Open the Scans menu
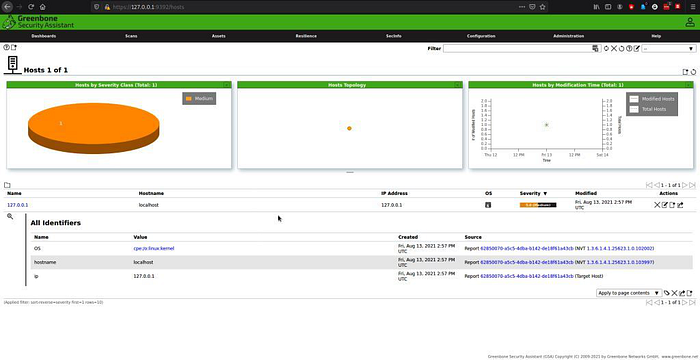Image resolution: width=700 pixels, height=360 pixels. click(131, 36)
